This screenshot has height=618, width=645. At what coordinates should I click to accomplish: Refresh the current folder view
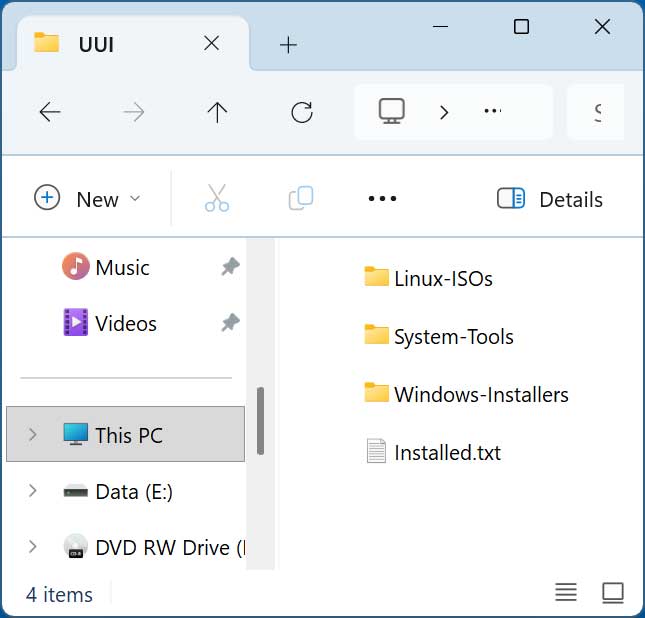tap(302, 112)
